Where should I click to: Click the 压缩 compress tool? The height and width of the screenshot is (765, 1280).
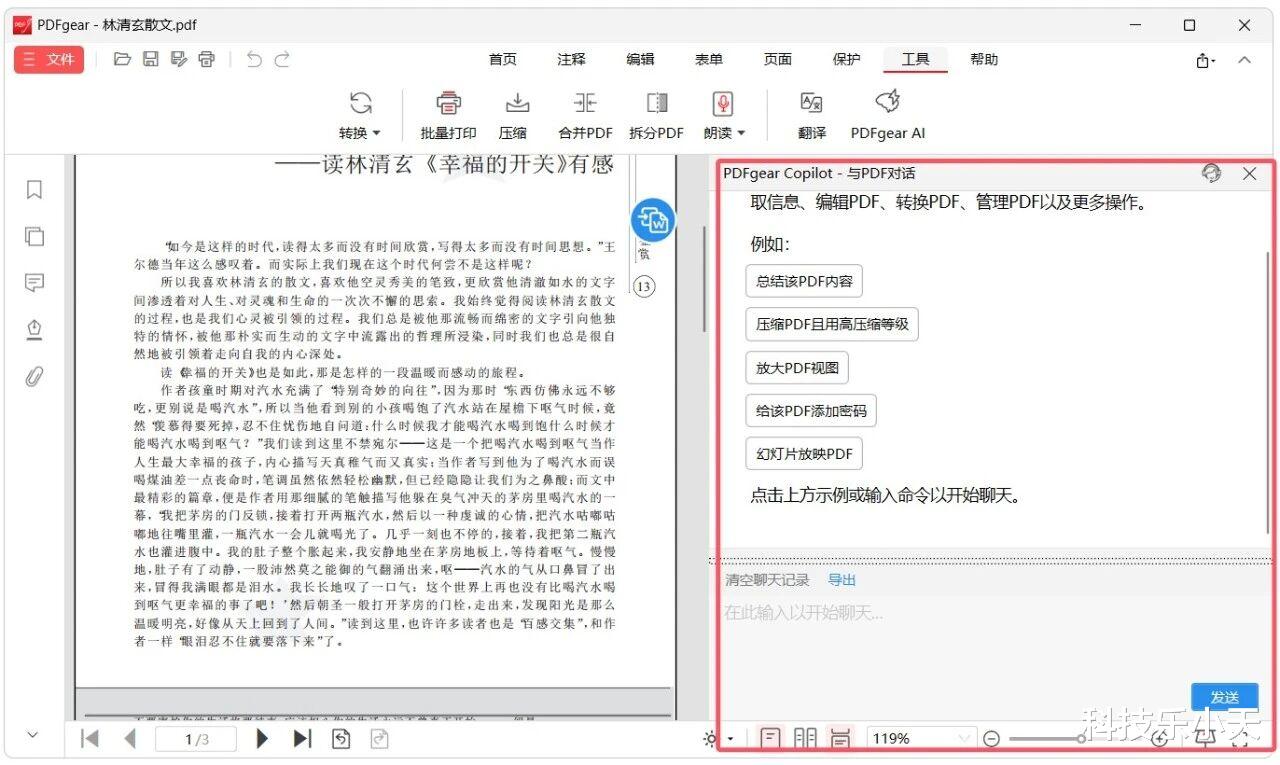pyautogui.click(x=514, y=115)
